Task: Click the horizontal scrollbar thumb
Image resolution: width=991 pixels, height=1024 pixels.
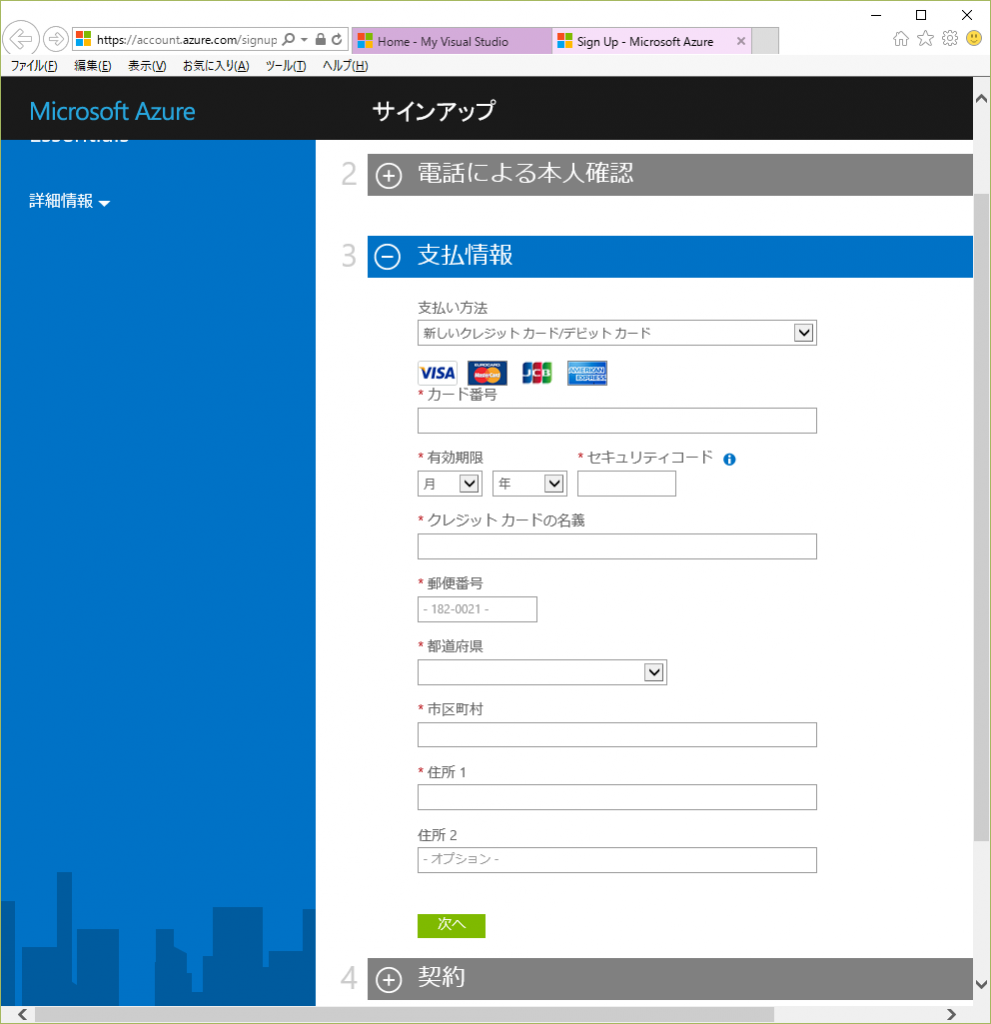Action: [x=404, y=1014]
